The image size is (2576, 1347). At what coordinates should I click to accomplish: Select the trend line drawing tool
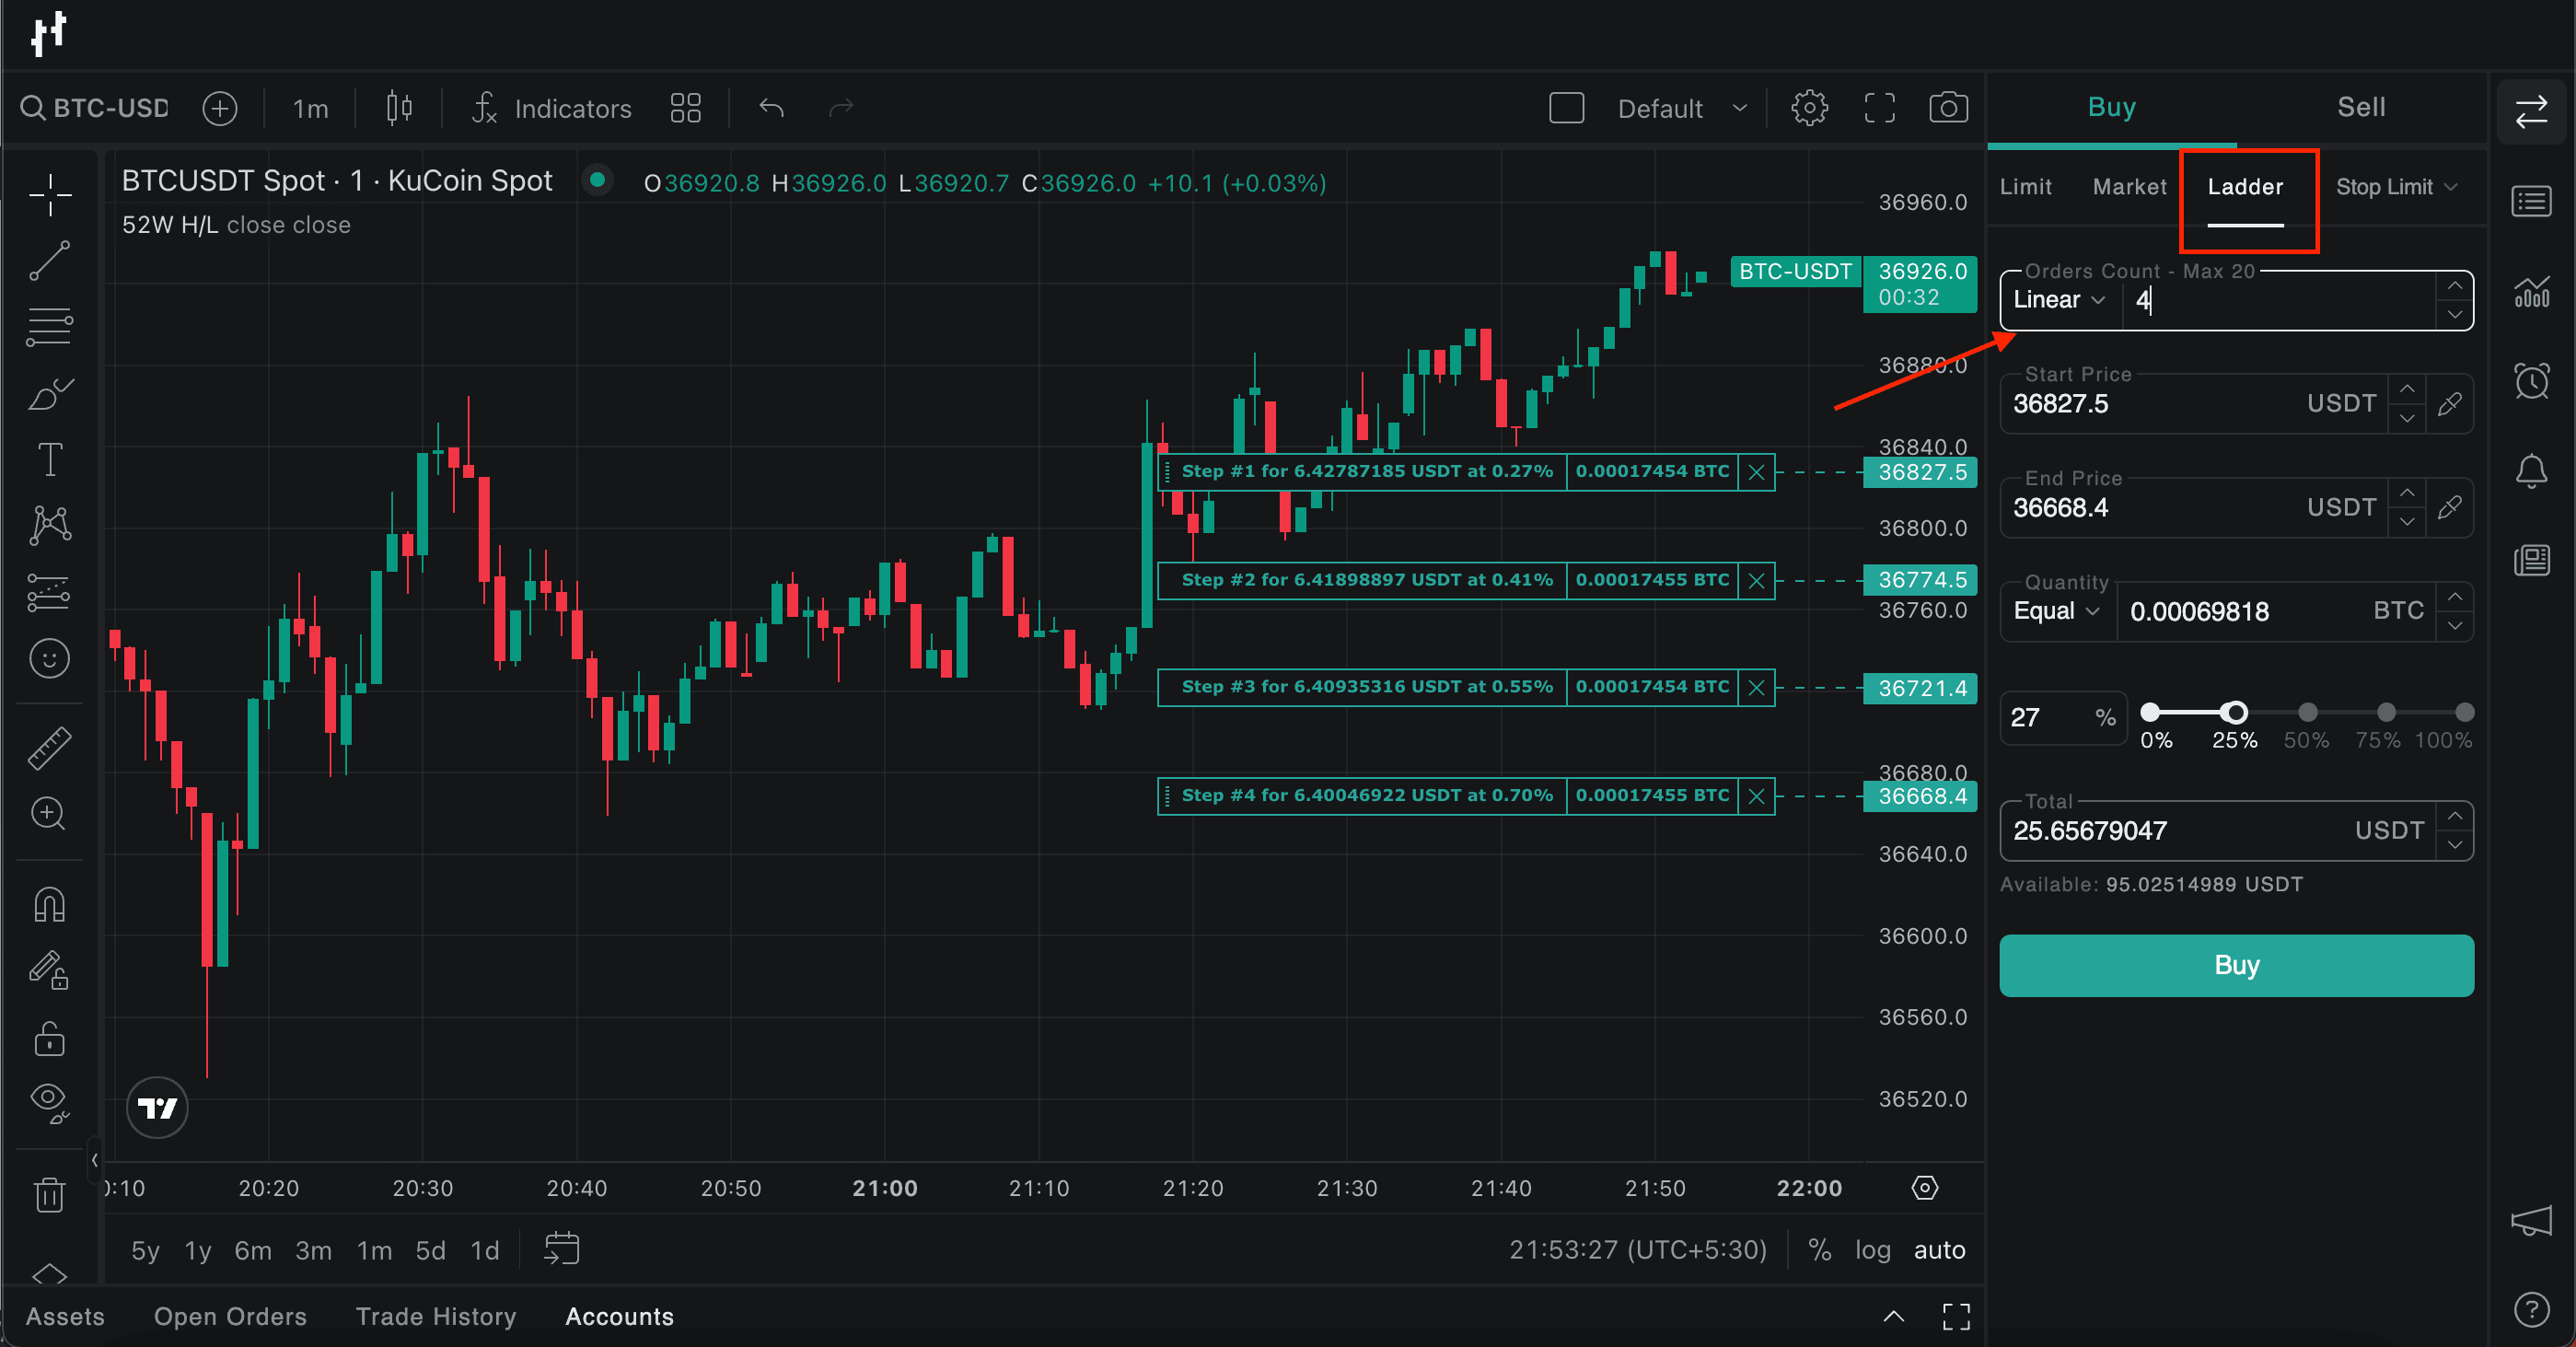(x=49, y=261)
